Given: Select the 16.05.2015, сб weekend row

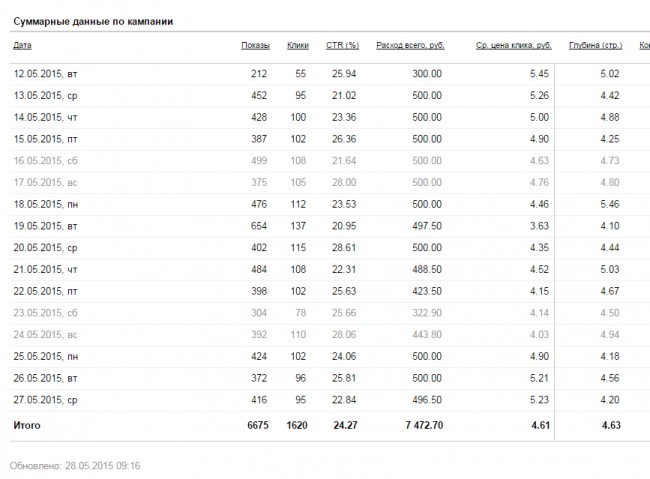Looking at the screenshot, I should click(x=330, y=161).
